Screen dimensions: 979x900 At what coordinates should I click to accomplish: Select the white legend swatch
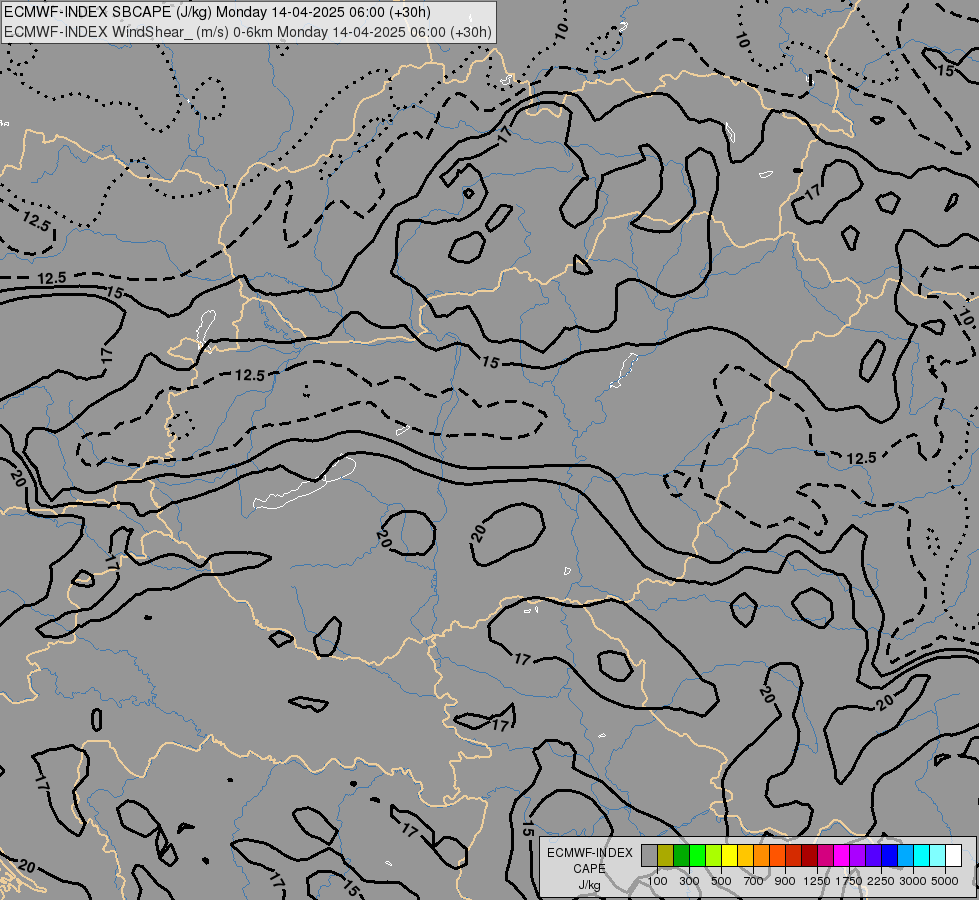(953, 855)
